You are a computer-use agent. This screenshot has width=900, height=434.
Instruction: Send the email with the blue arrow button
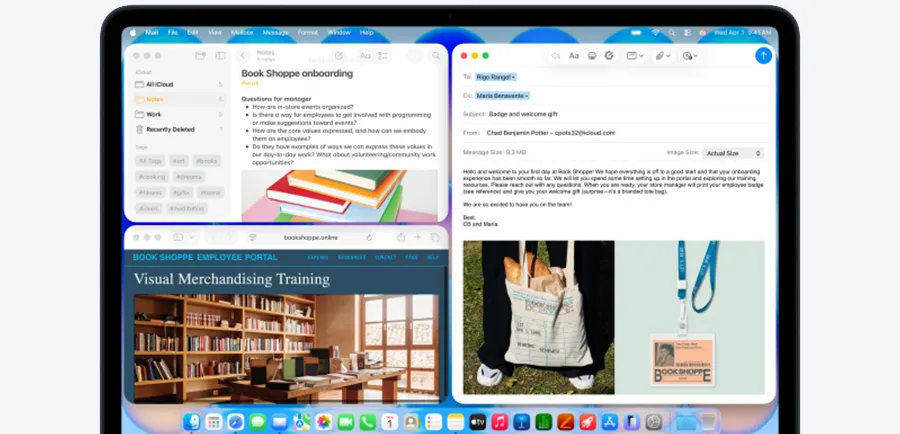point(763,56)
